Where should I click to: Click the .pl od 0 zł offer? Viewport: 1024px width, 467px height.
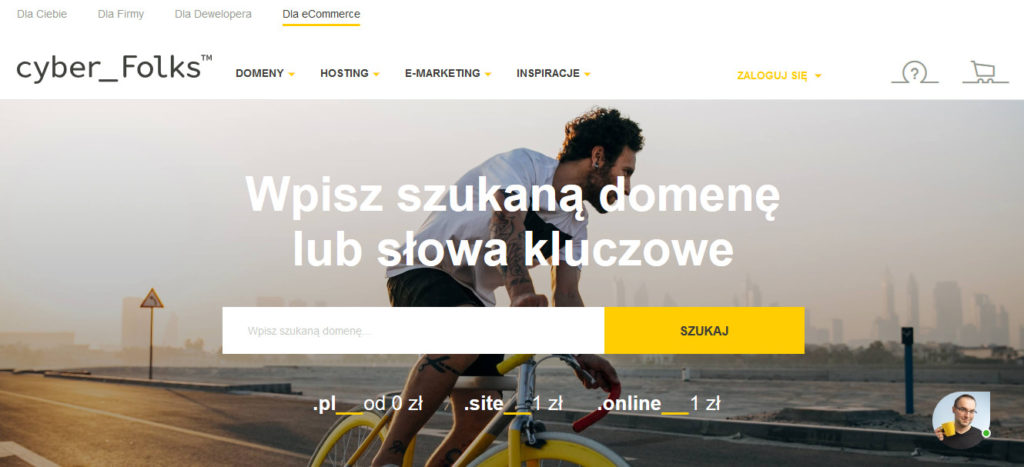click(368, 404)
